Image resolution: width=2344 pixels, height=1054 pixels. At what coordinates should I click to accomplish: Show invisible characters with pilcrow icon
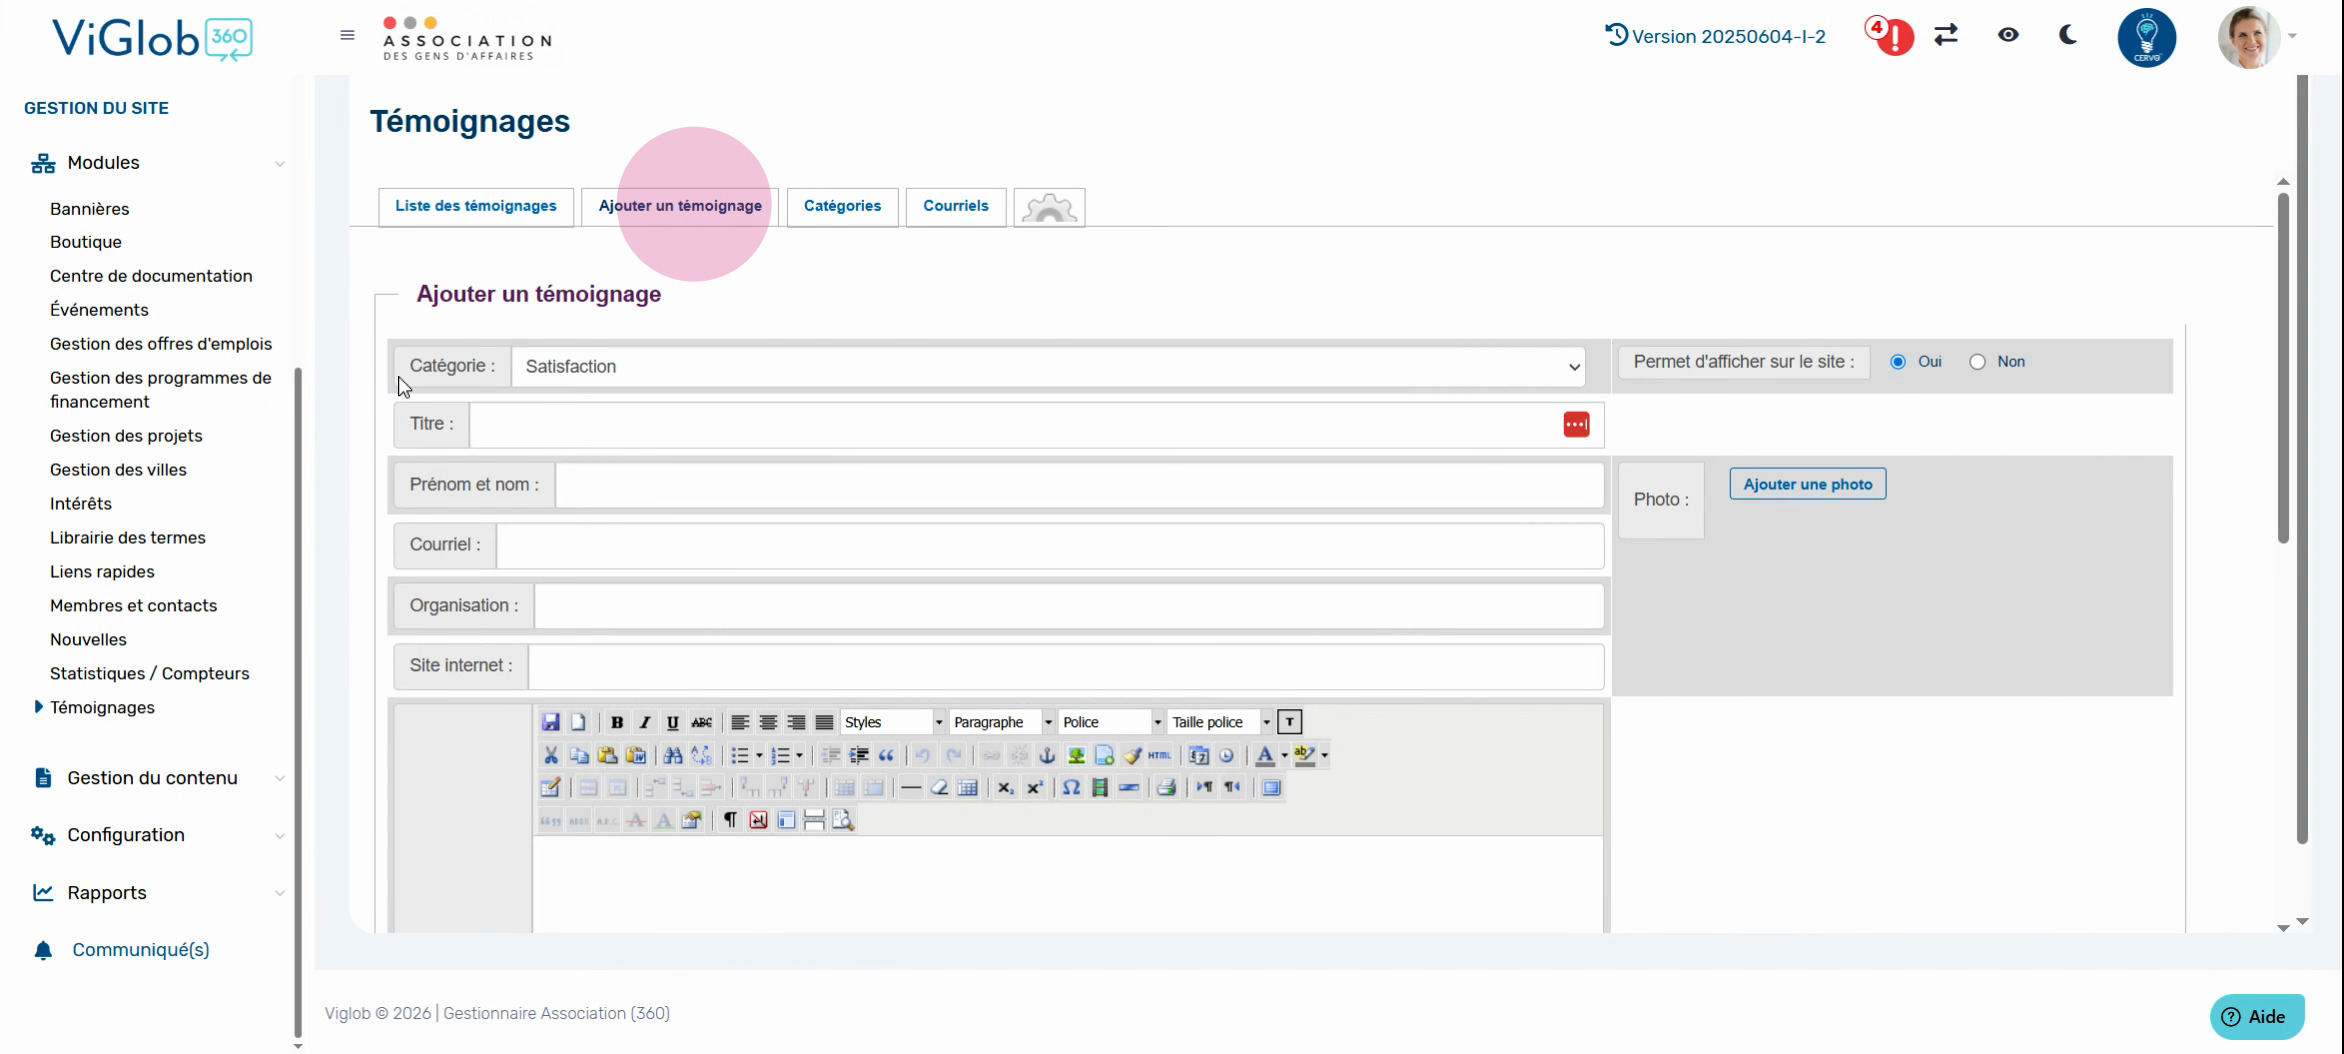click(x=730, y=820)
